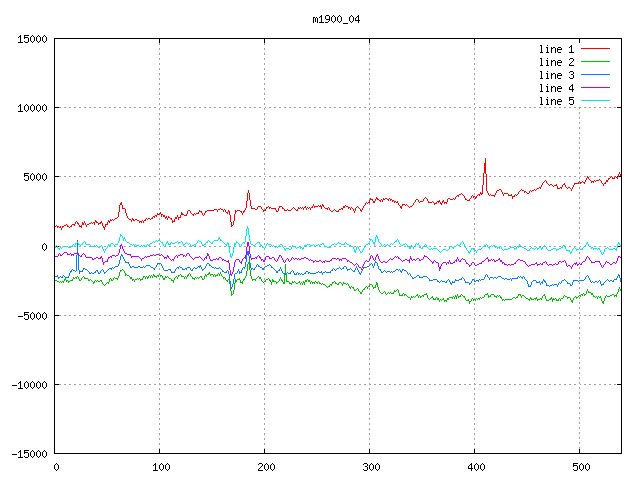Select the 'line 4' legend label
The height and width of the screenshot is (480, 640).
tap(556, 88)
